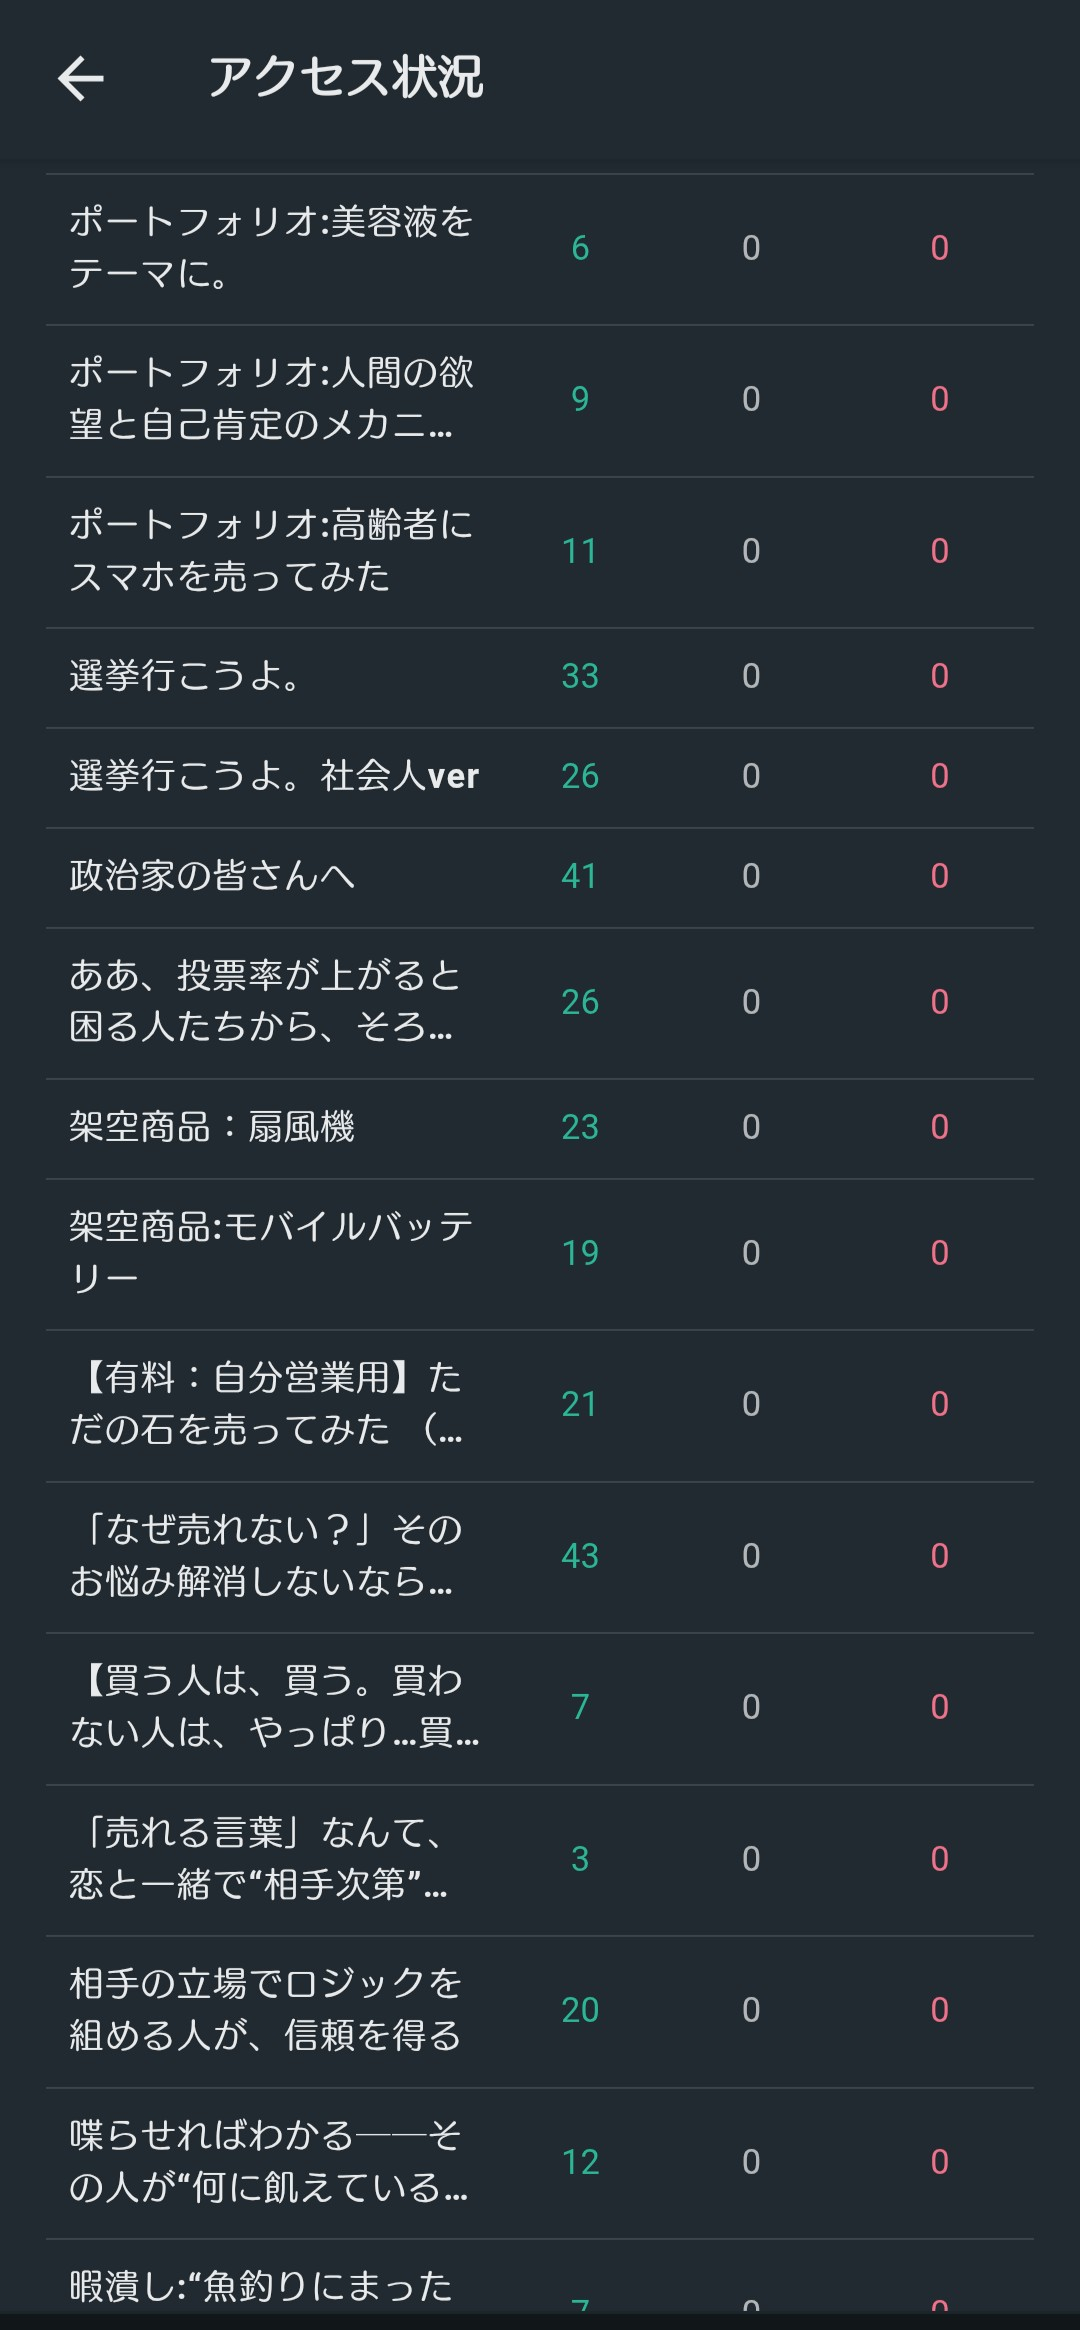Open 選挙行こうよ。社会人ver article
The image size is (1080, 2330).
[x=274, y=777]
